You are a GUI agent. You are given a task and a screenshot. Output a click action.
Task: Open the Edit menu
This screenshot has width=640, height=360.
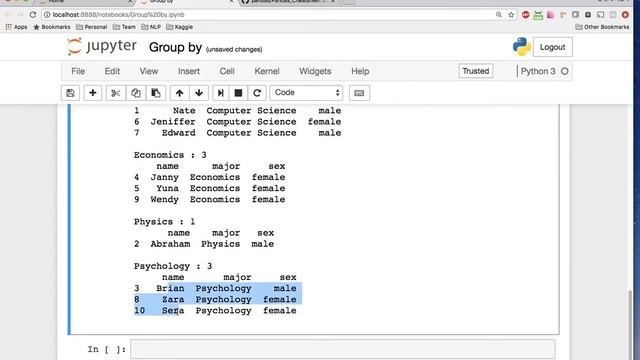coord(112,71)
